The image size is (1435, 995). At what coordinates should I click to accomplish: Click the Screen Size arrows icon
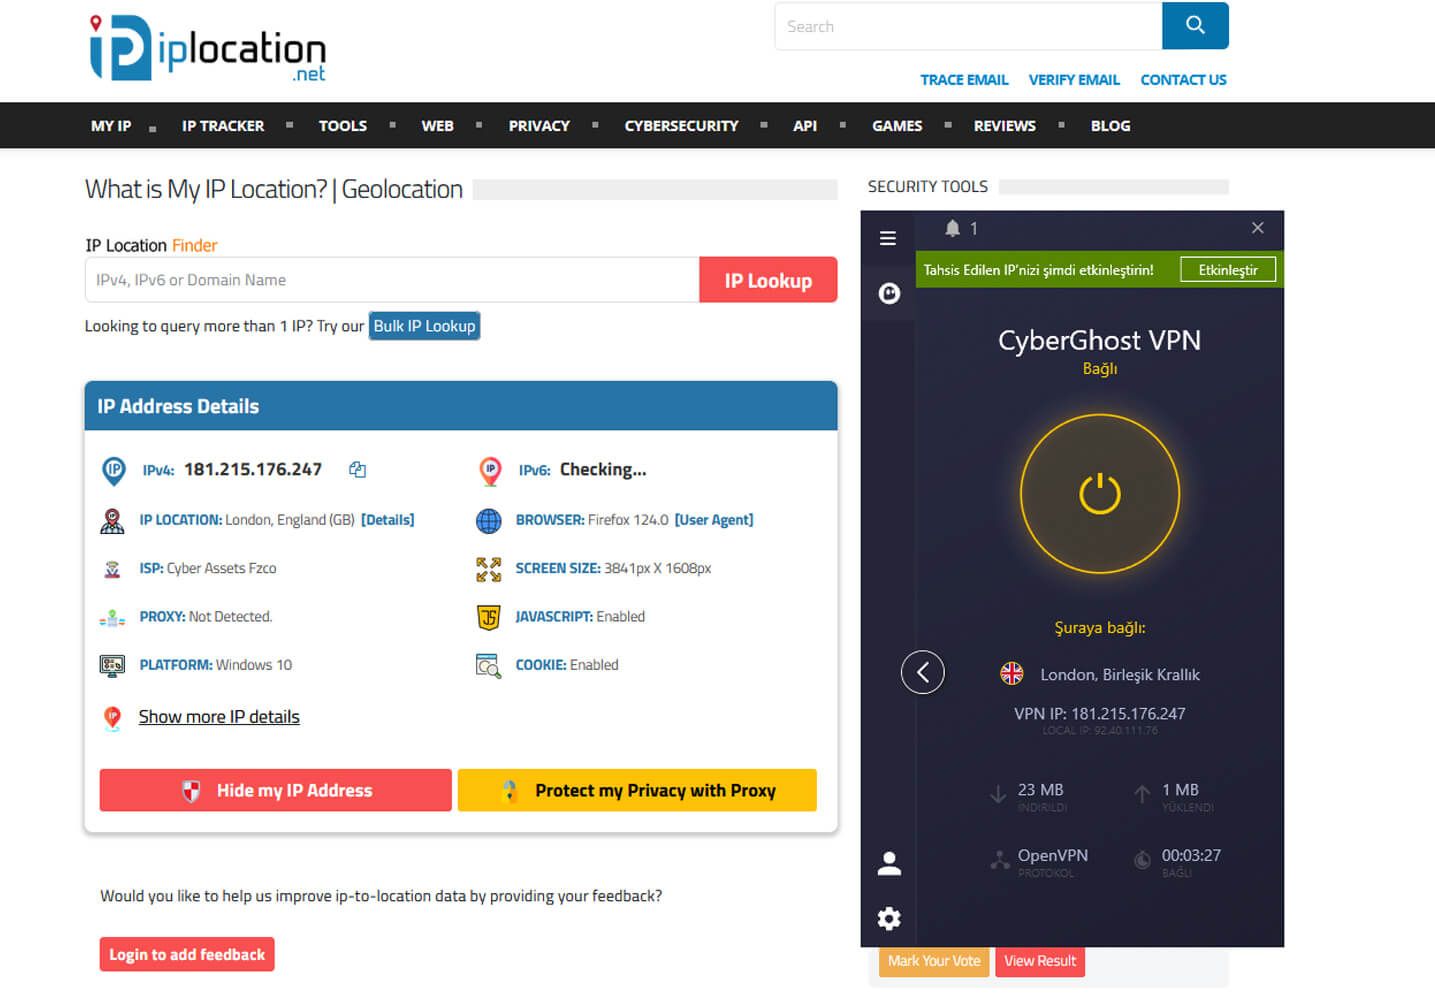pos(489,569)
